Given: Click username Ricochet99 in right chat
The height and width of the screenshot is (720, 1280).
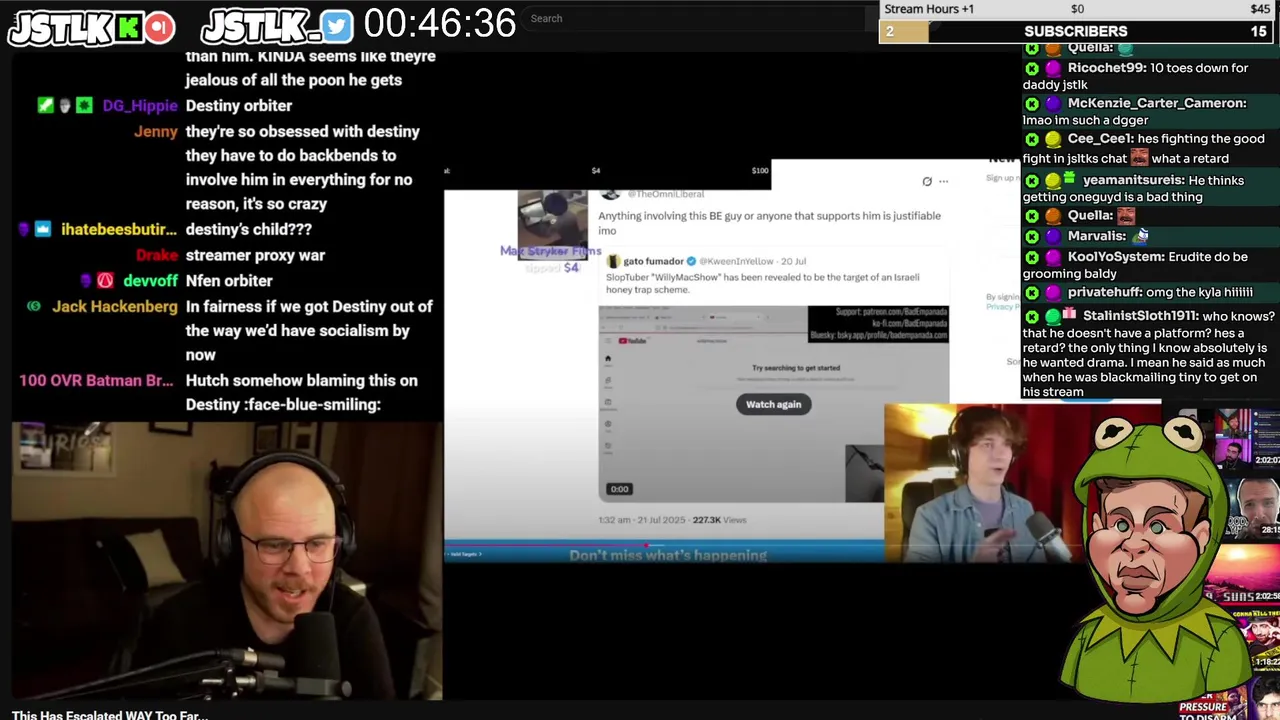Looking at the screenshot, I should tap(1106, 68).
